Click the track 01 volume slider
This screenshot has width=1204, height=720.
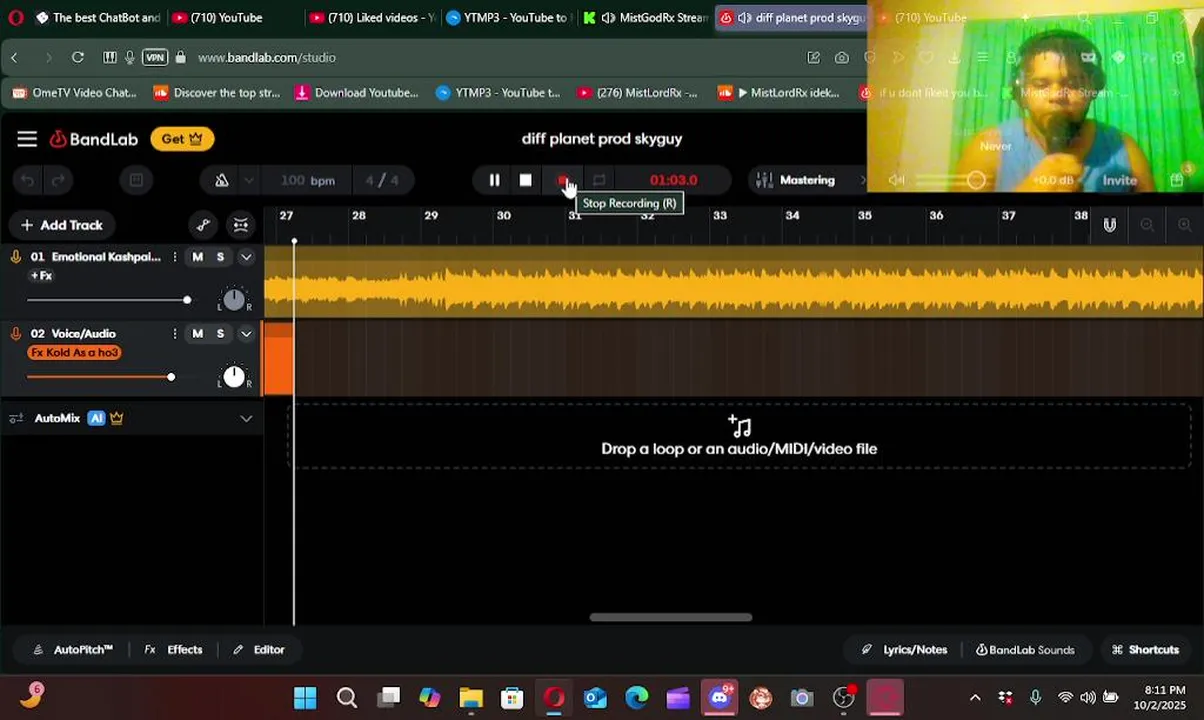coord(109,300)
